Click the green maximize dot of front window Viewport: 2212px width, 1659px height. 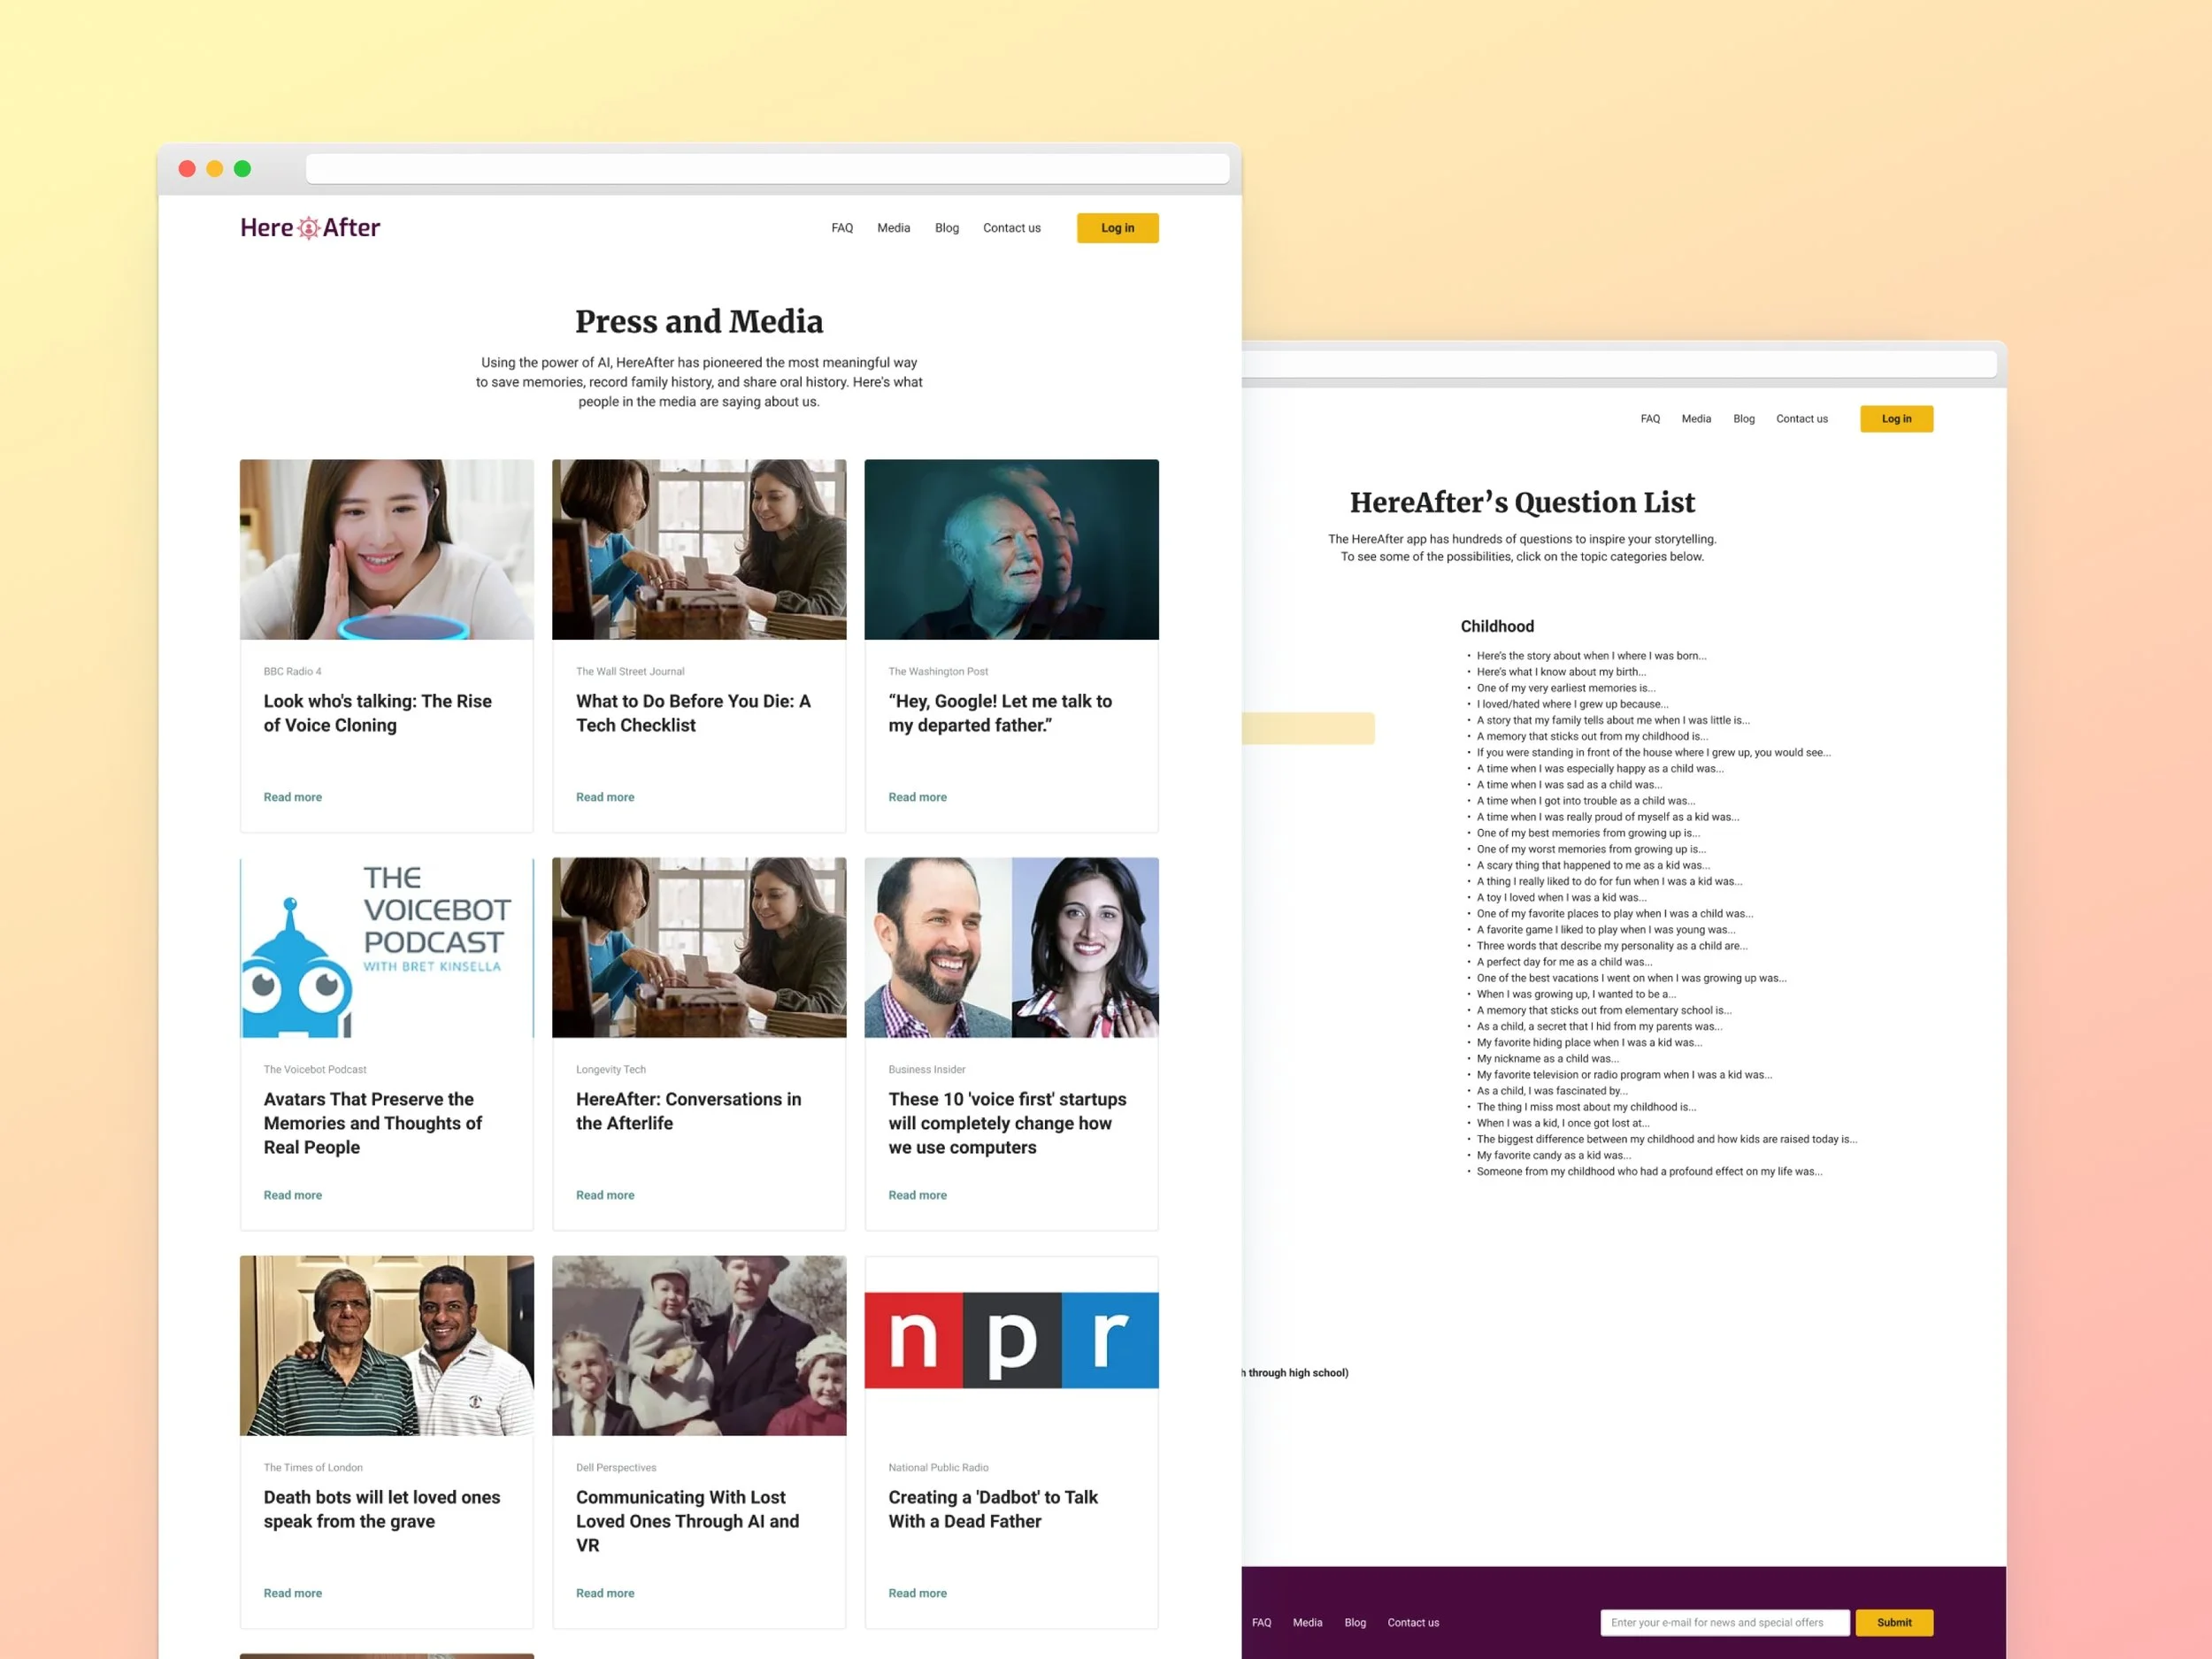(x=242, y=169)
